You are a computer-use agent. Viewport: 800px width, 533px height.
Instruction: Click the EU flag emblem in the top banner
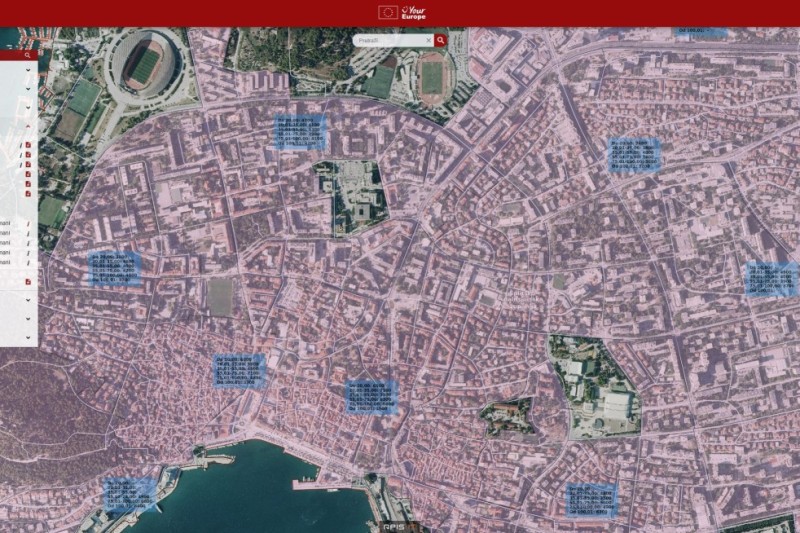pyautogui.click(x=387, y=13)
